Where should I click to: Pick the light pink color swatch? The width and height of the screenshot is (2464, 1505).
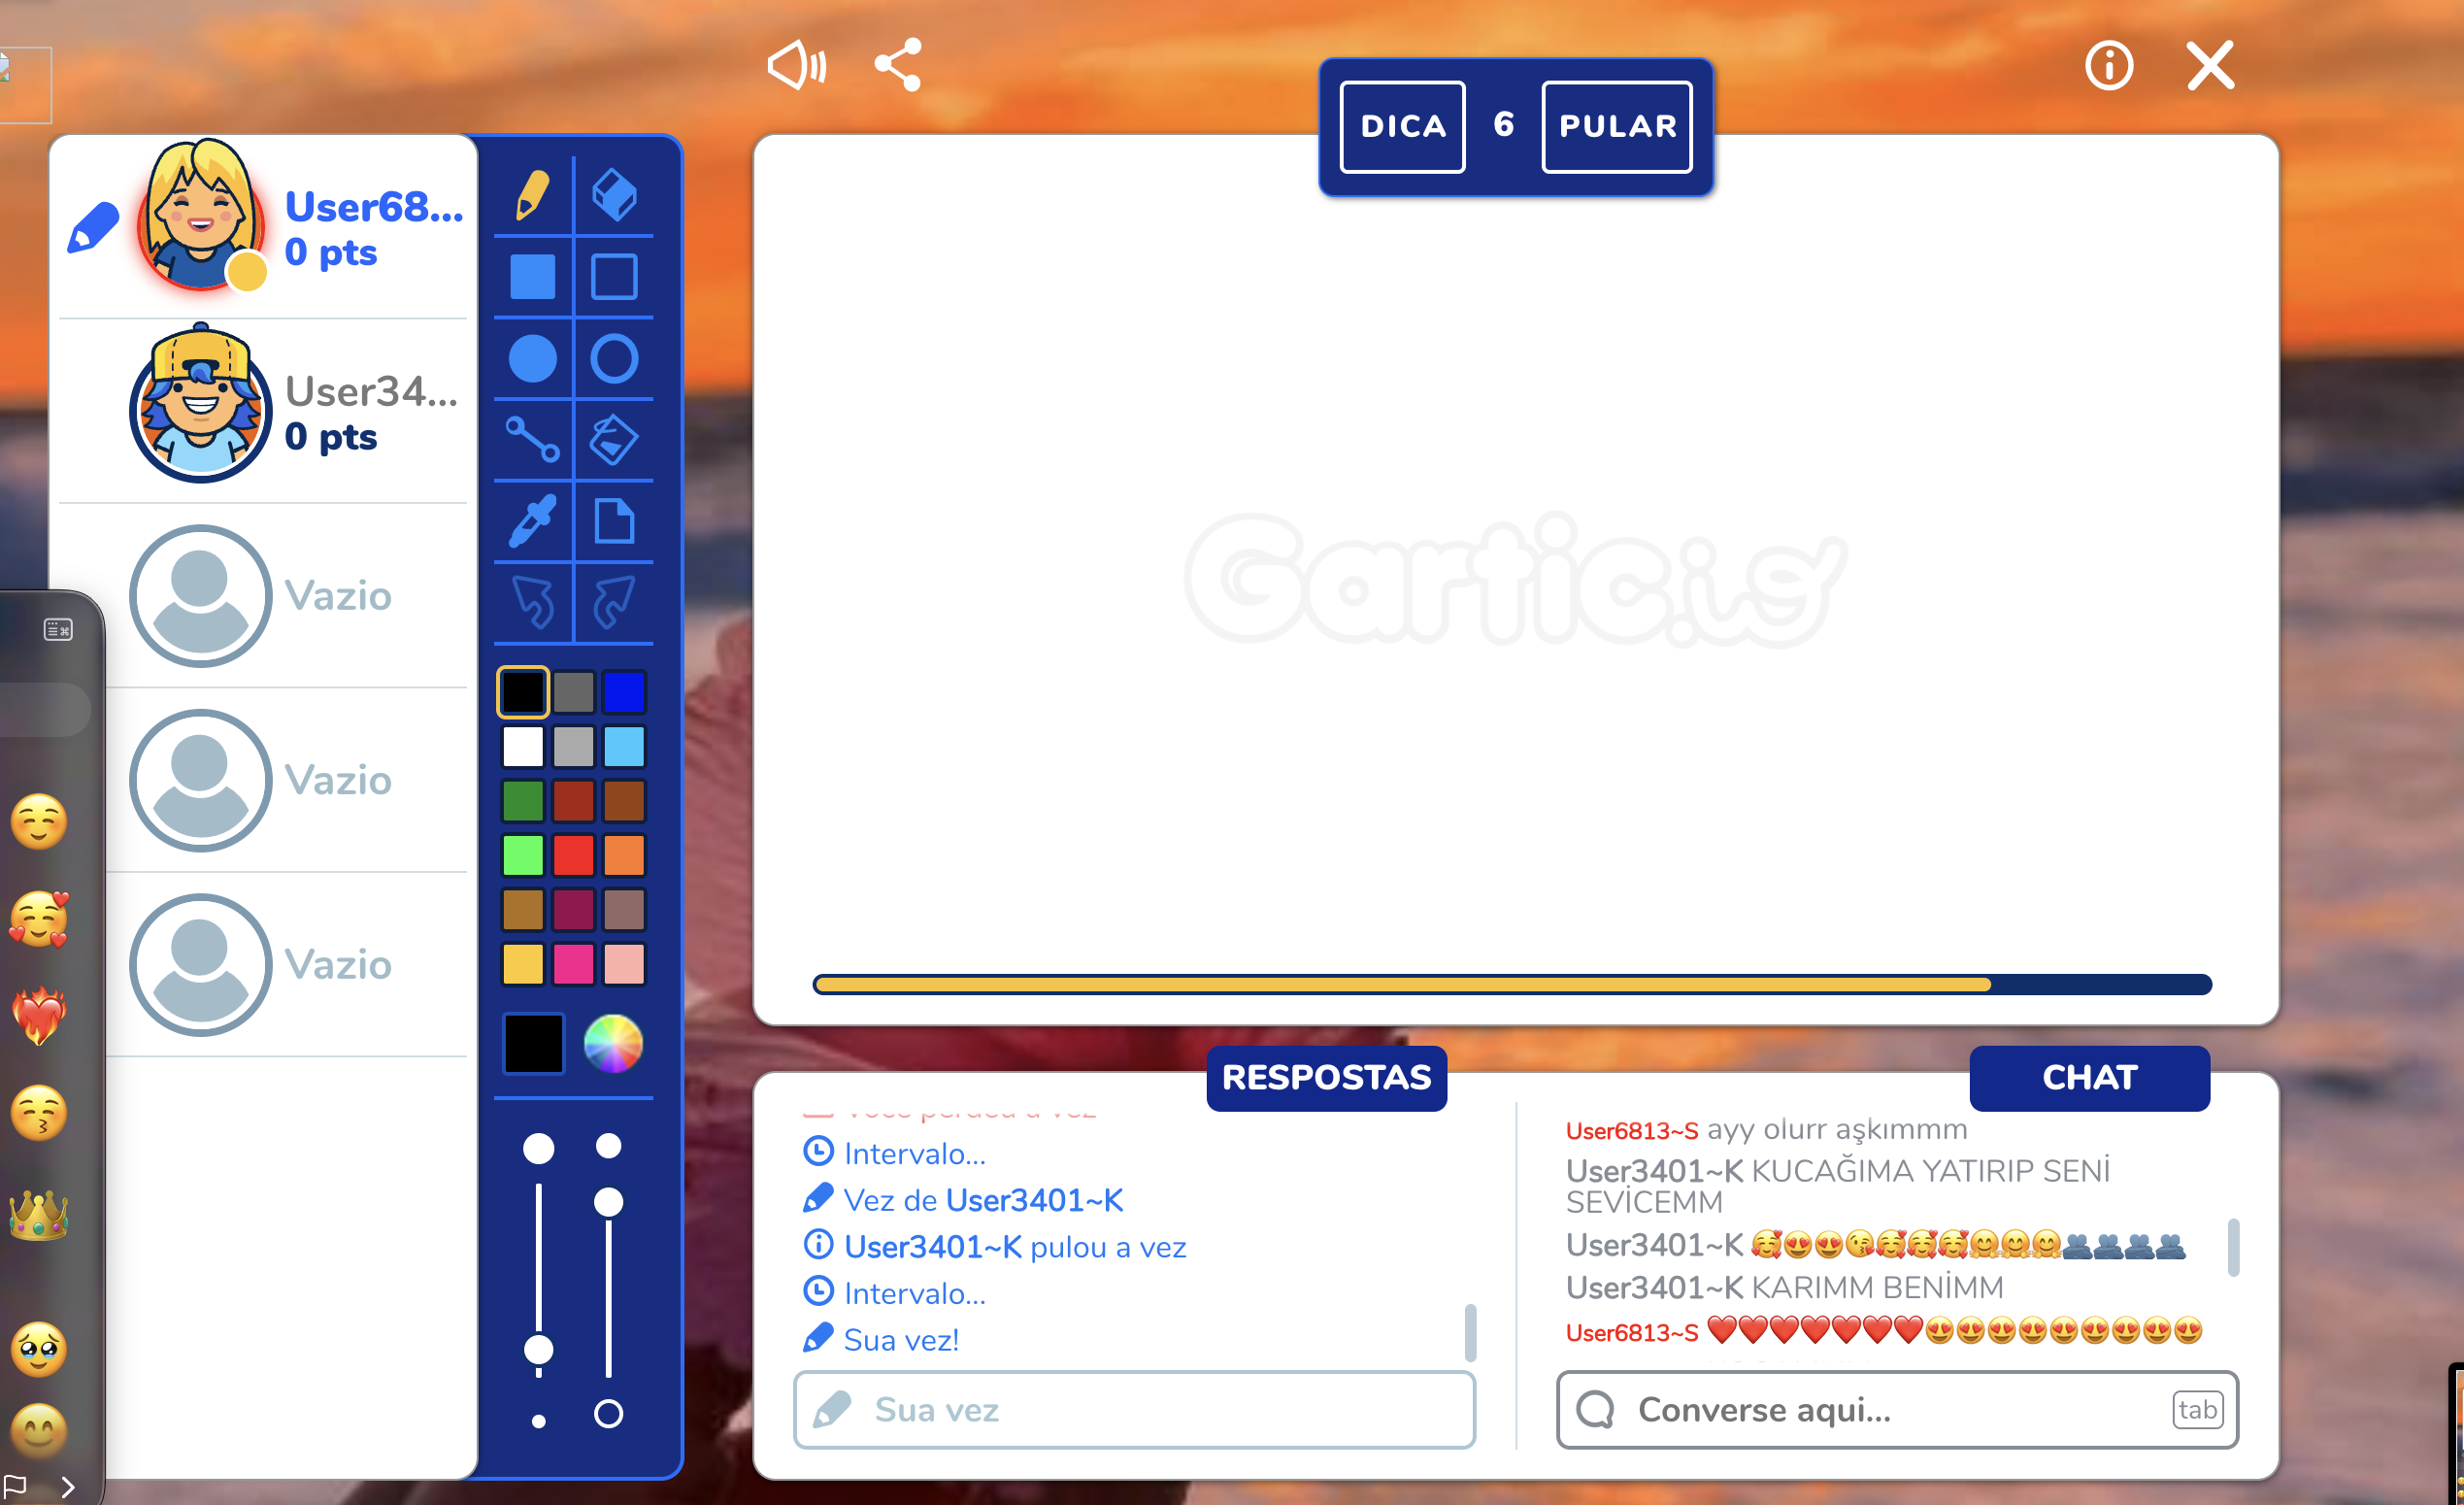pyautogui.click(x=625, y=964)
